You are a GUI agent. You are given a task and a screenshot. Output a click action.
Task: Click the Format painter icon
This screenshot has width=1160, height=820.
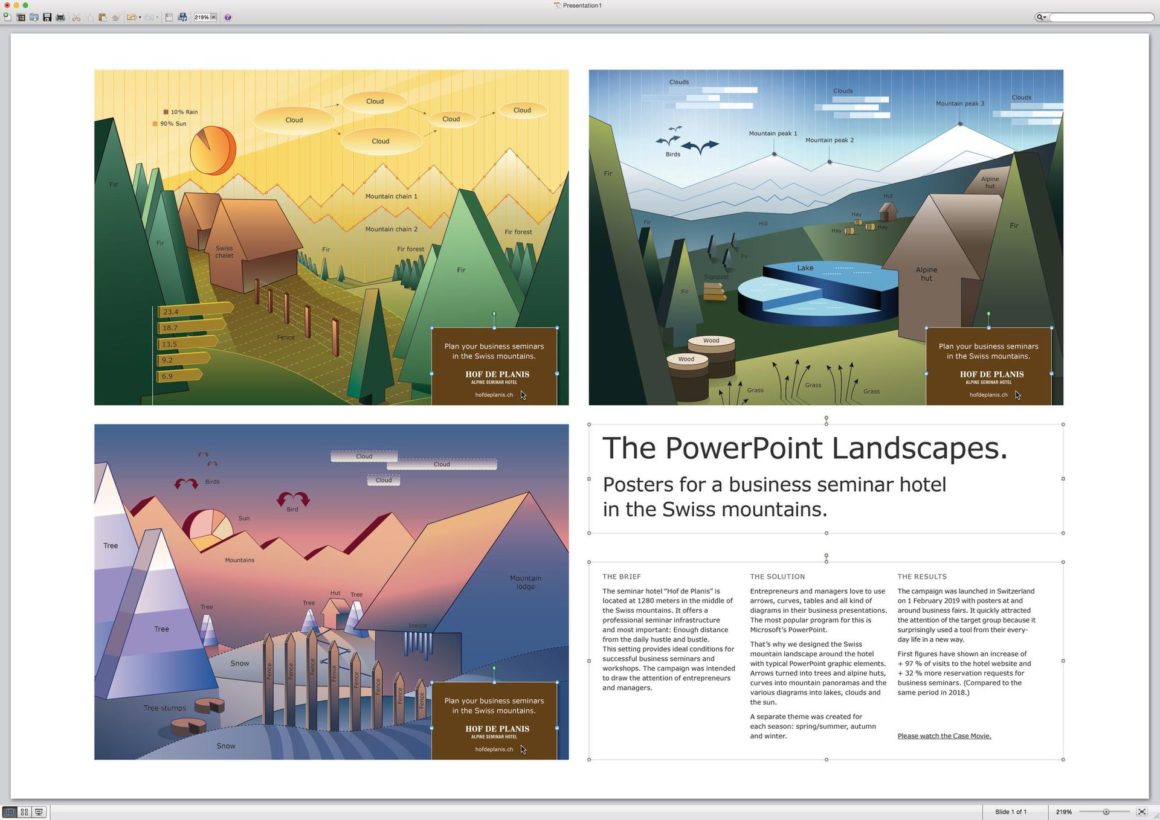point(115,17)
